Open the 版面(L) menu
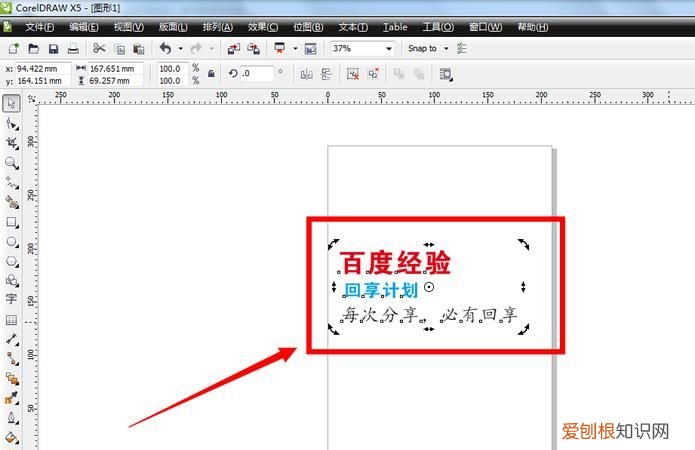 pyautogui.click(x=173, y=27)
